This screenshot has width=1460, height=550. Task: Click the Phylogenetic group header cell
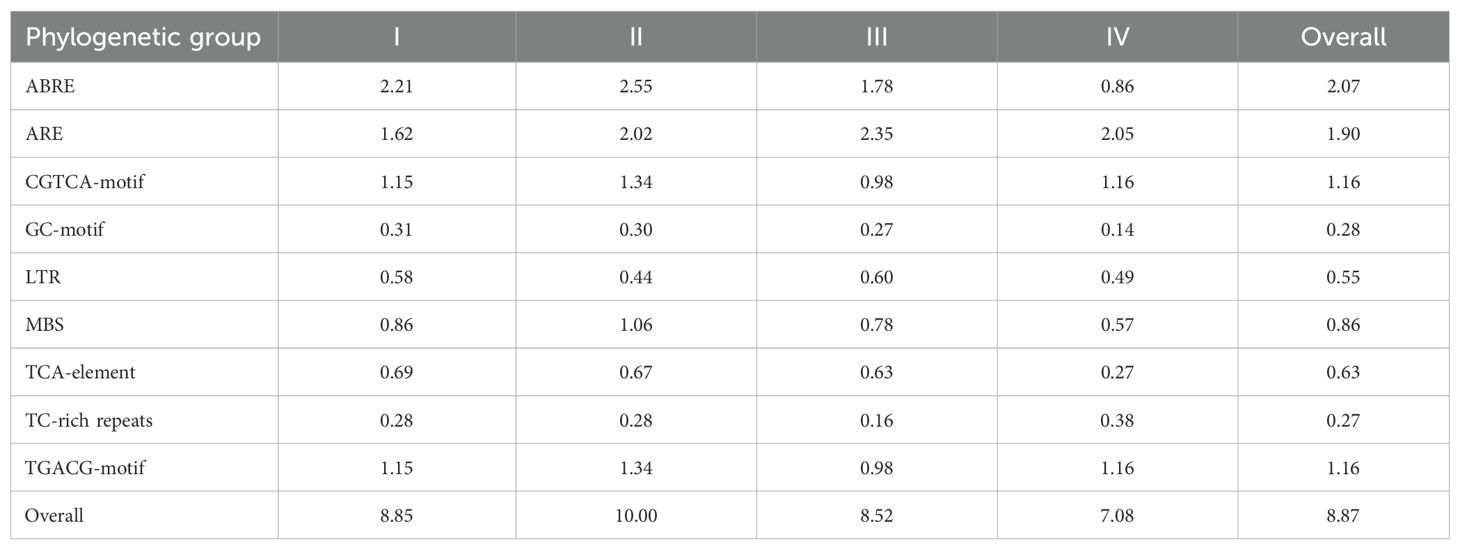point(143,37)
